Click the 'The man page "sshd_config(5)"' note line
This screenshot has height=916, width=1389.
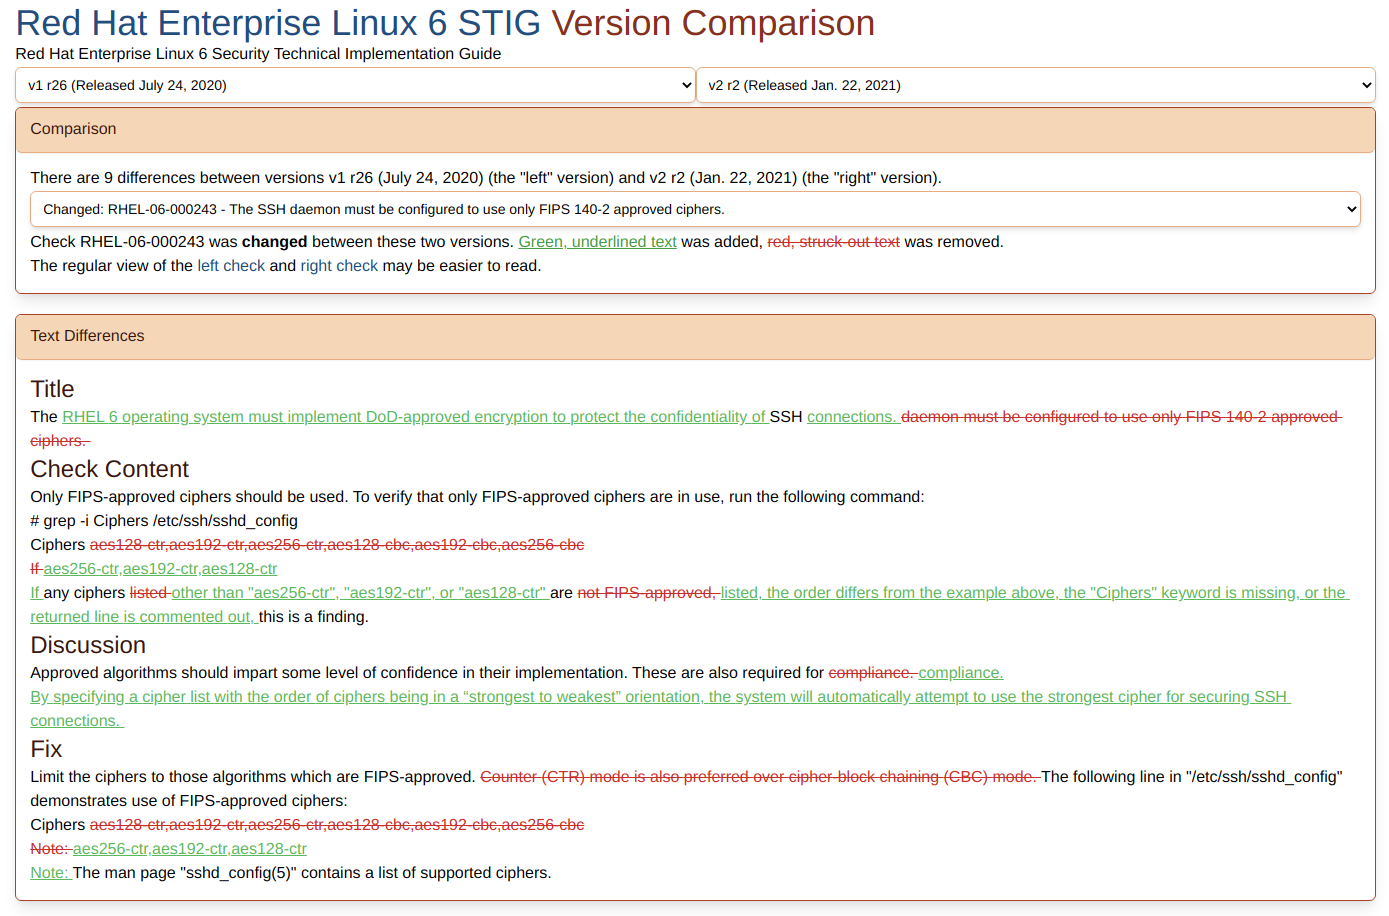pos(312,873)
